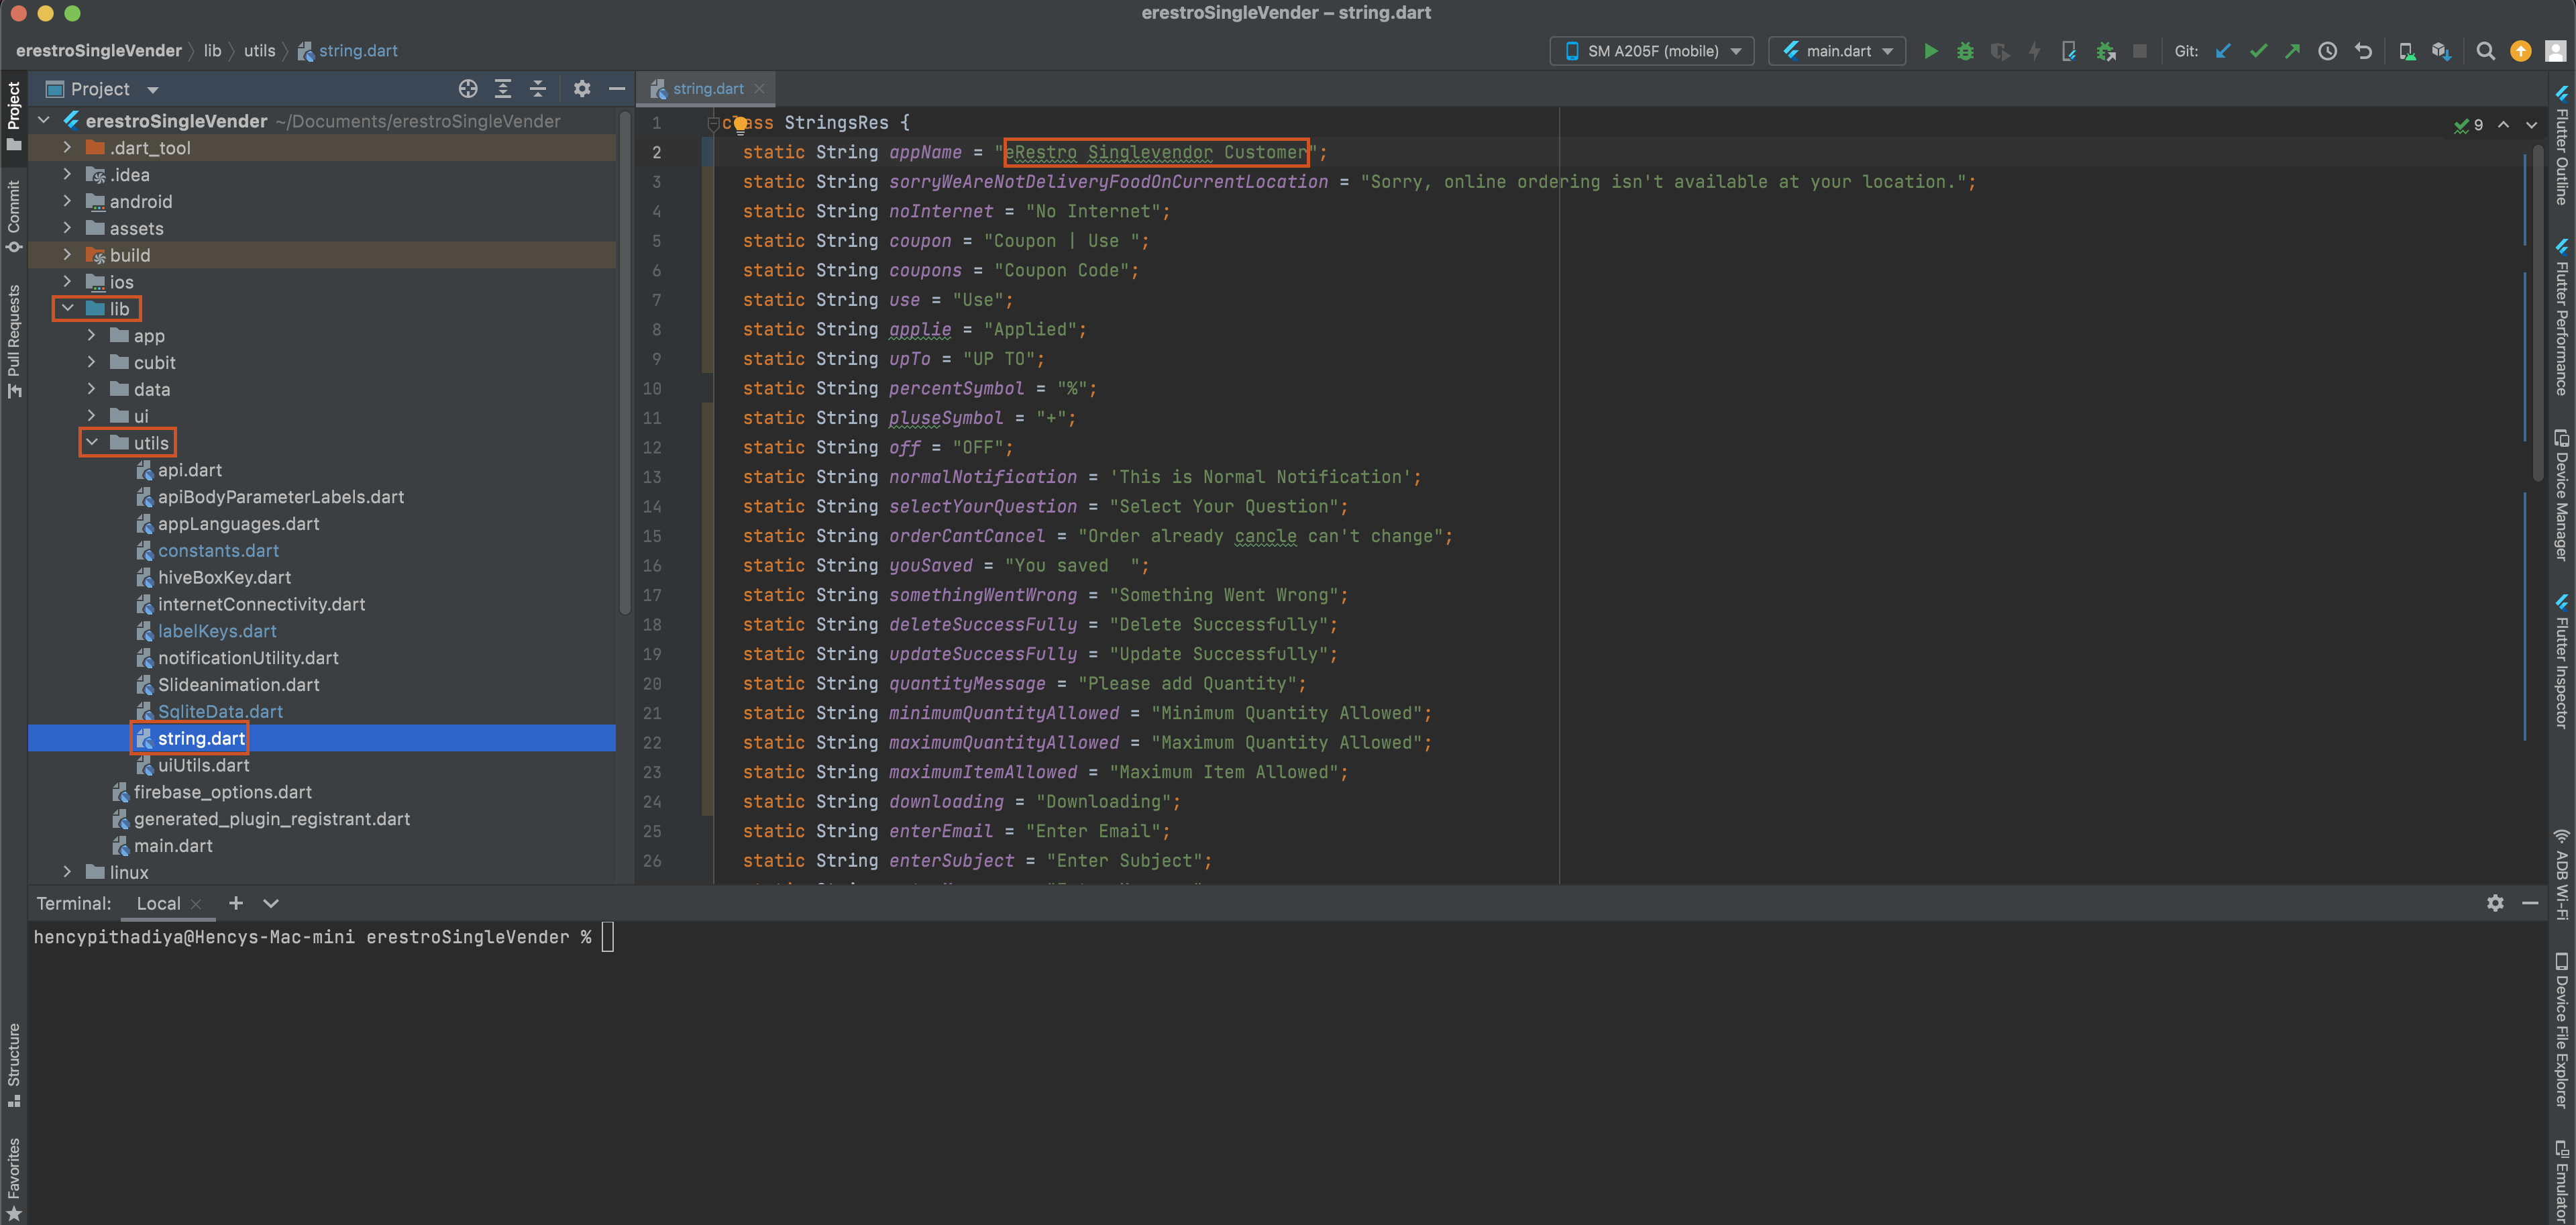Viewport: 2576px width, 1225px height.
Task: Open Flutter attach debugger icon
Action: point(2069,51)
